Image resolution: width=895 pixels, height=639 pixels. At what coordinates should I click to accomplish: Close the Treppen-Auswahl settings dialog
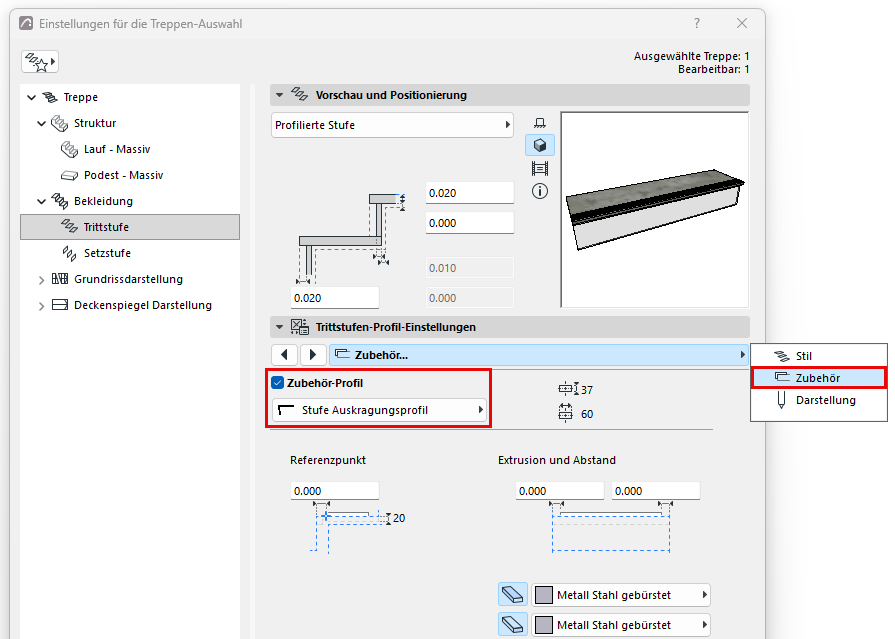click(x=741, y=23)
